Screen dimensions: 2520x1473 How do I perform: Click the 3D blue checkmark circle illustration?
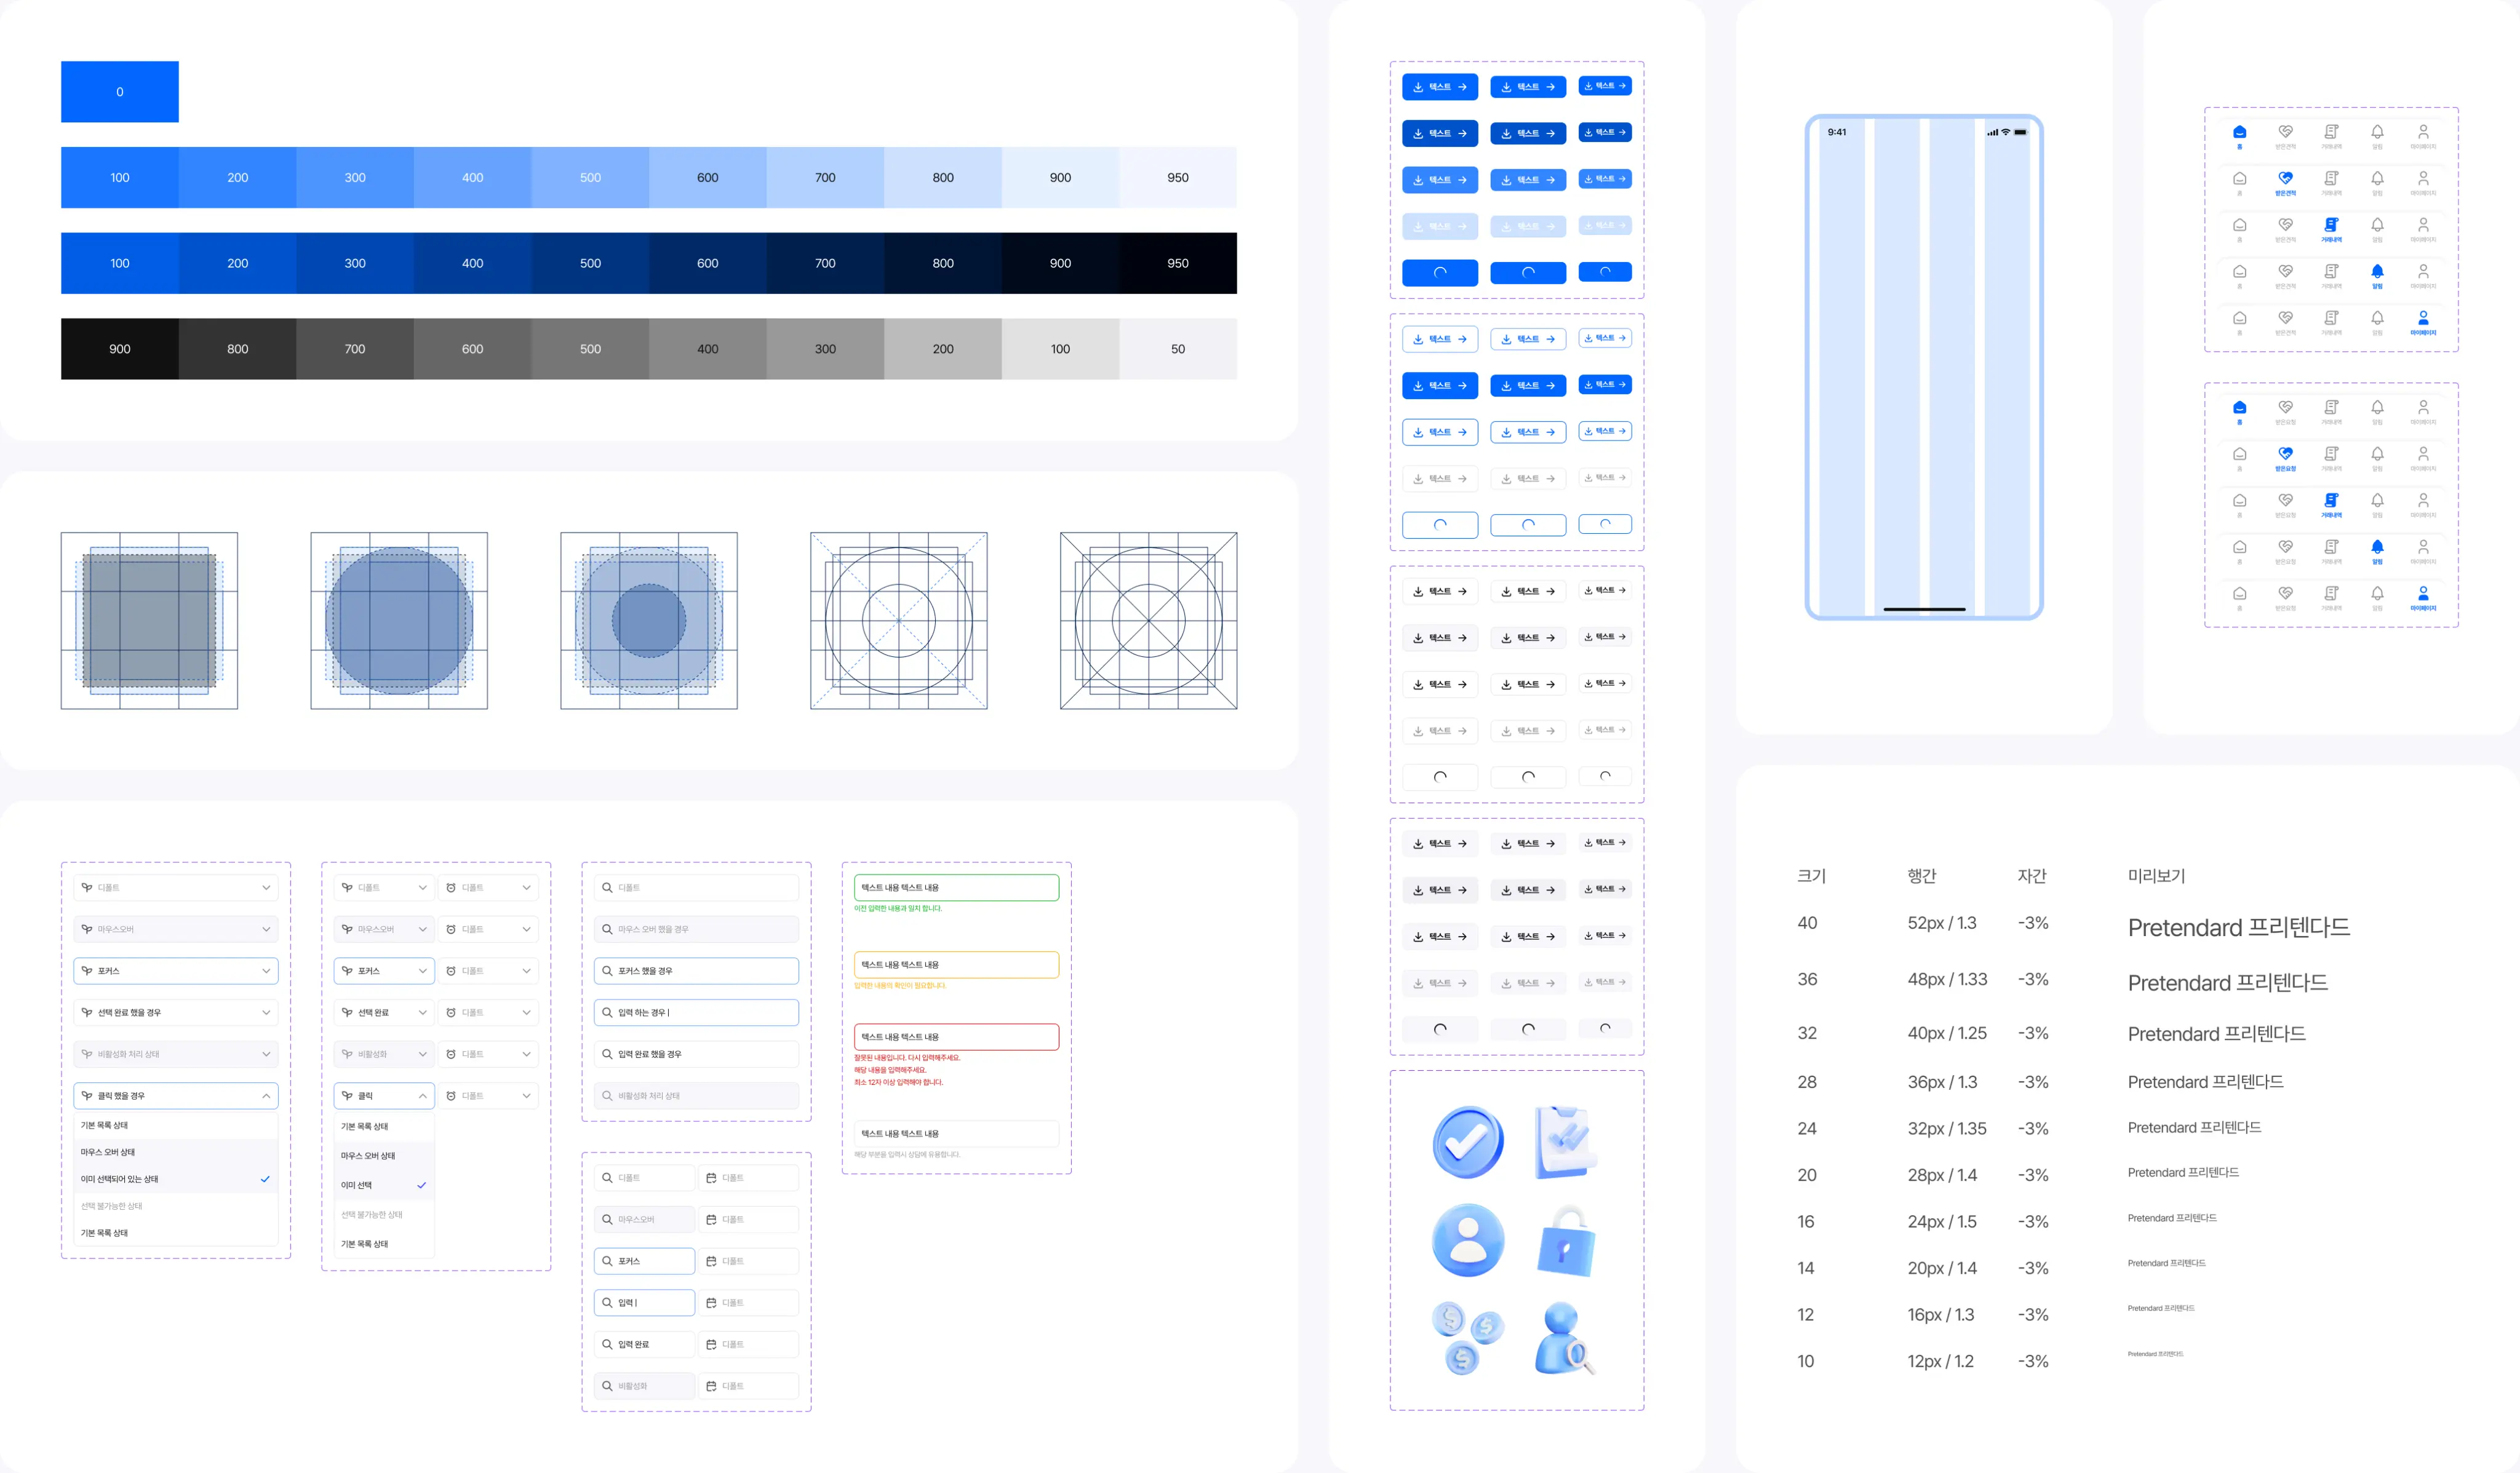click(x=1467, y=1142)
